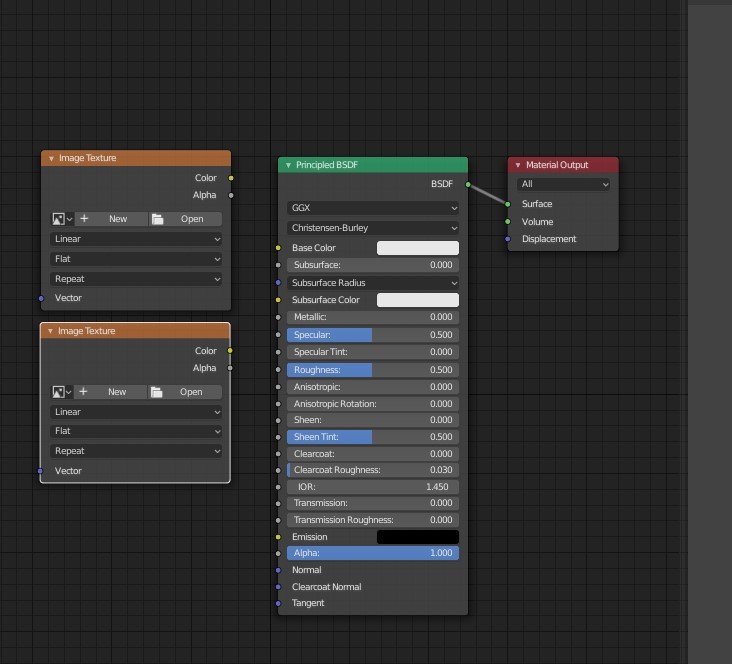This screenshot has width=732, height=664.
Task: Click the Color output socket of the top Image Texture node
Action: click(x=231, y=178)
